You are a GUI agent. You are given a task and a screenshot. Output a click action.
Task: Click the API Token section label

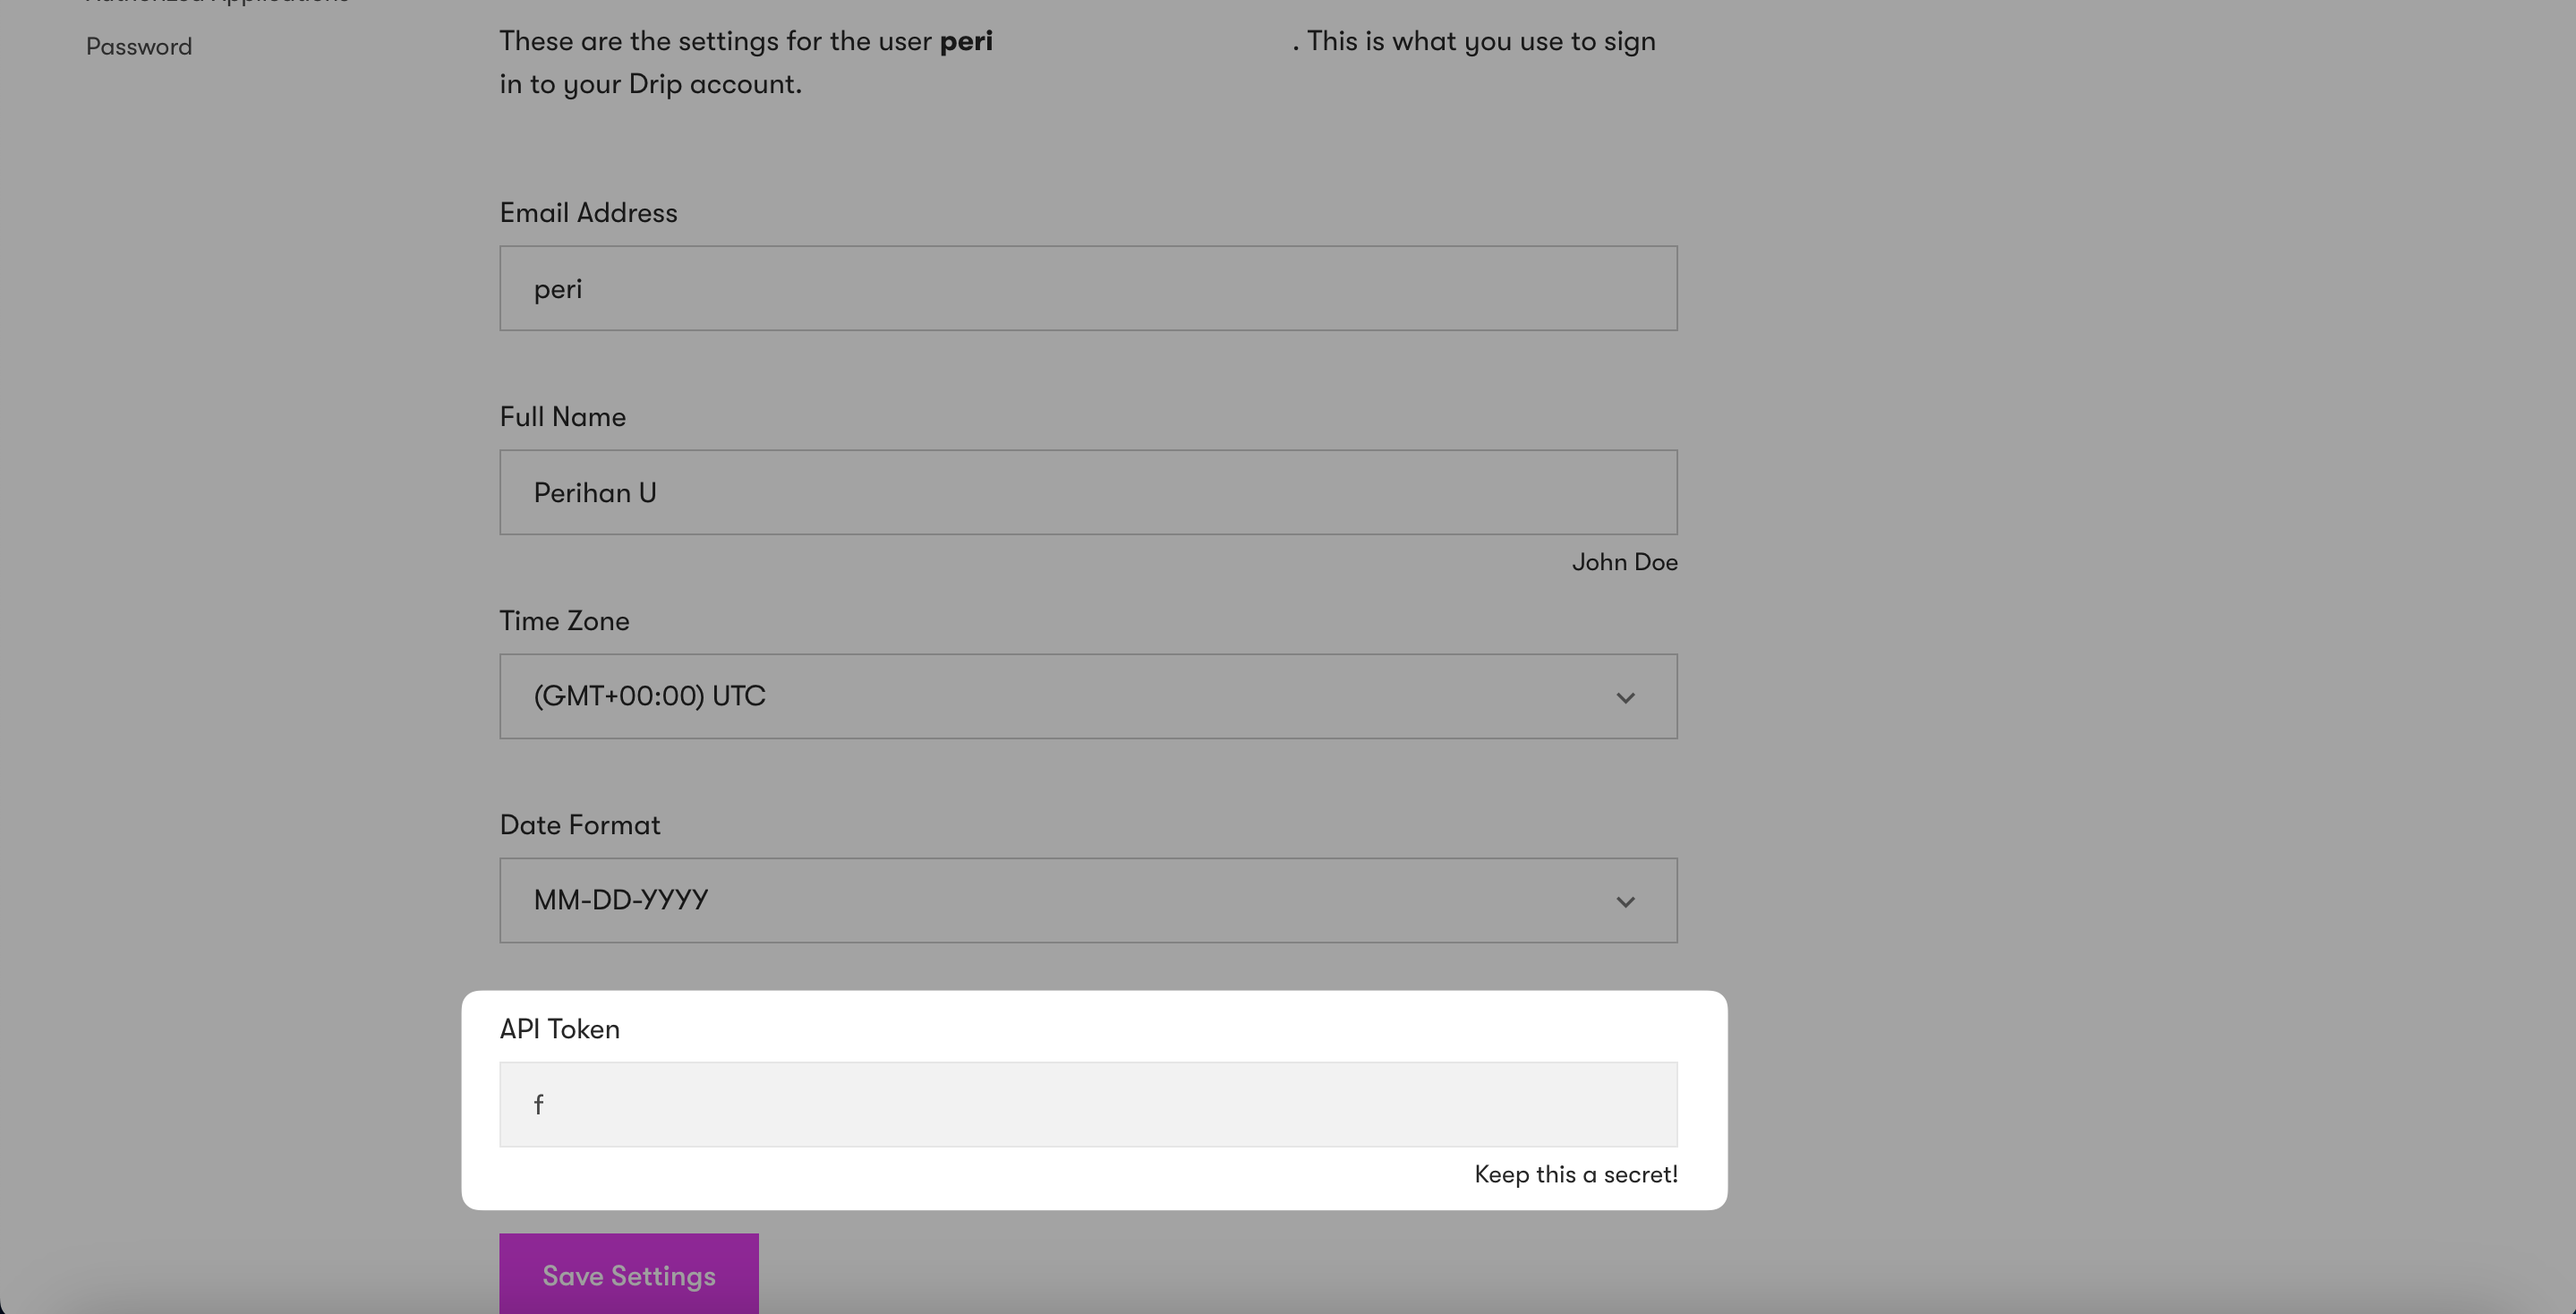(x=559, y=1028)
